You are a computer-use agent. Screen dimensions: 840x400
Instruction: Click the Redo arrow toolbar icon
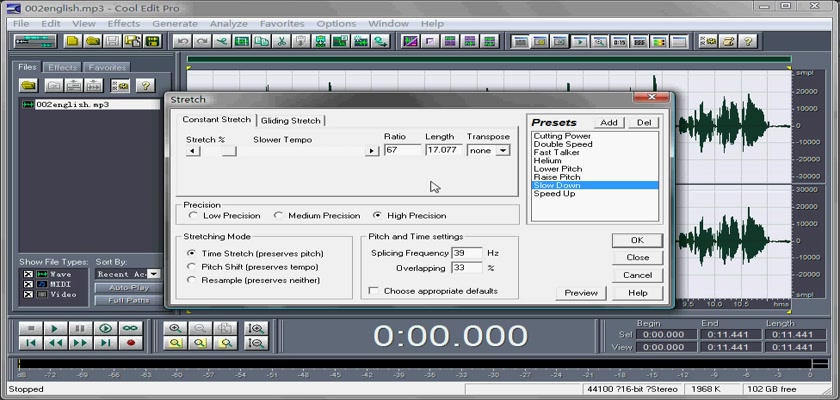tap(202, 41)
